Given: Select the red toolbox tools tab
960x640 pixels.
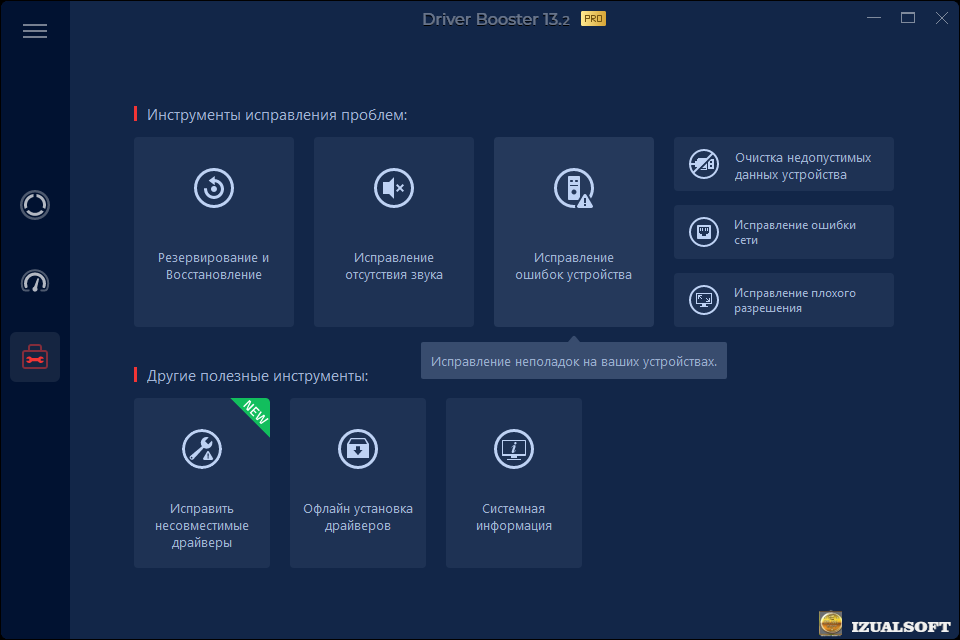Looking at the screenshot, I should (x=35, y=357).
